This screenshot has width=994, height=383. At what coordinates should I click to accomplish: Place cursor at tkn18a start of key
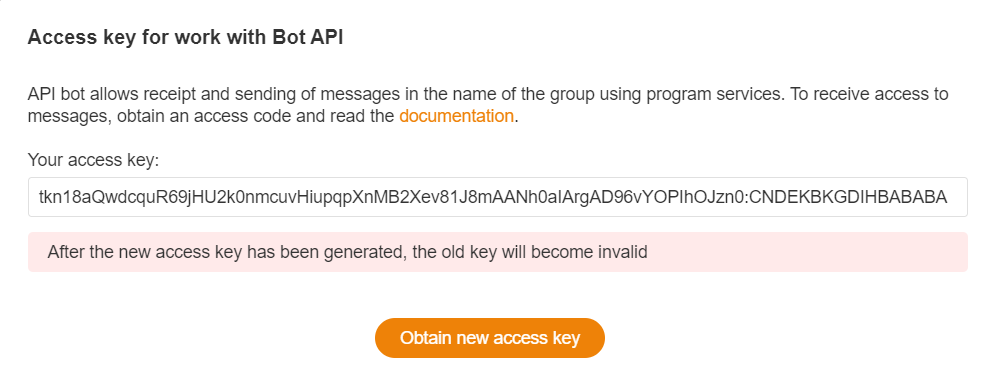tap(39, 197)
